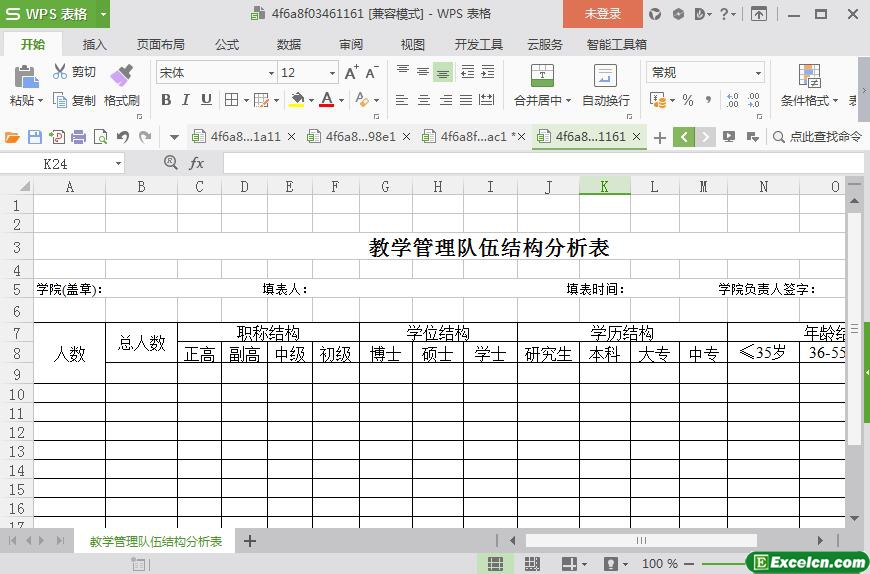Open the 开发工具 ribbon tab
The image size is (870, 574).
pos(479,44)
